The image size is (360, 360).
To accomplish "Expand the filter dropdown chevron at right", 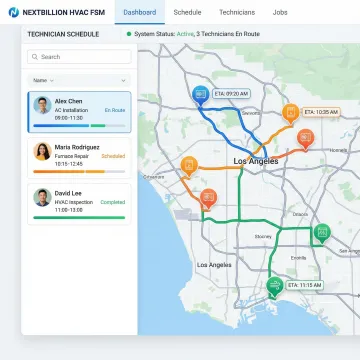I will point(123,81).
